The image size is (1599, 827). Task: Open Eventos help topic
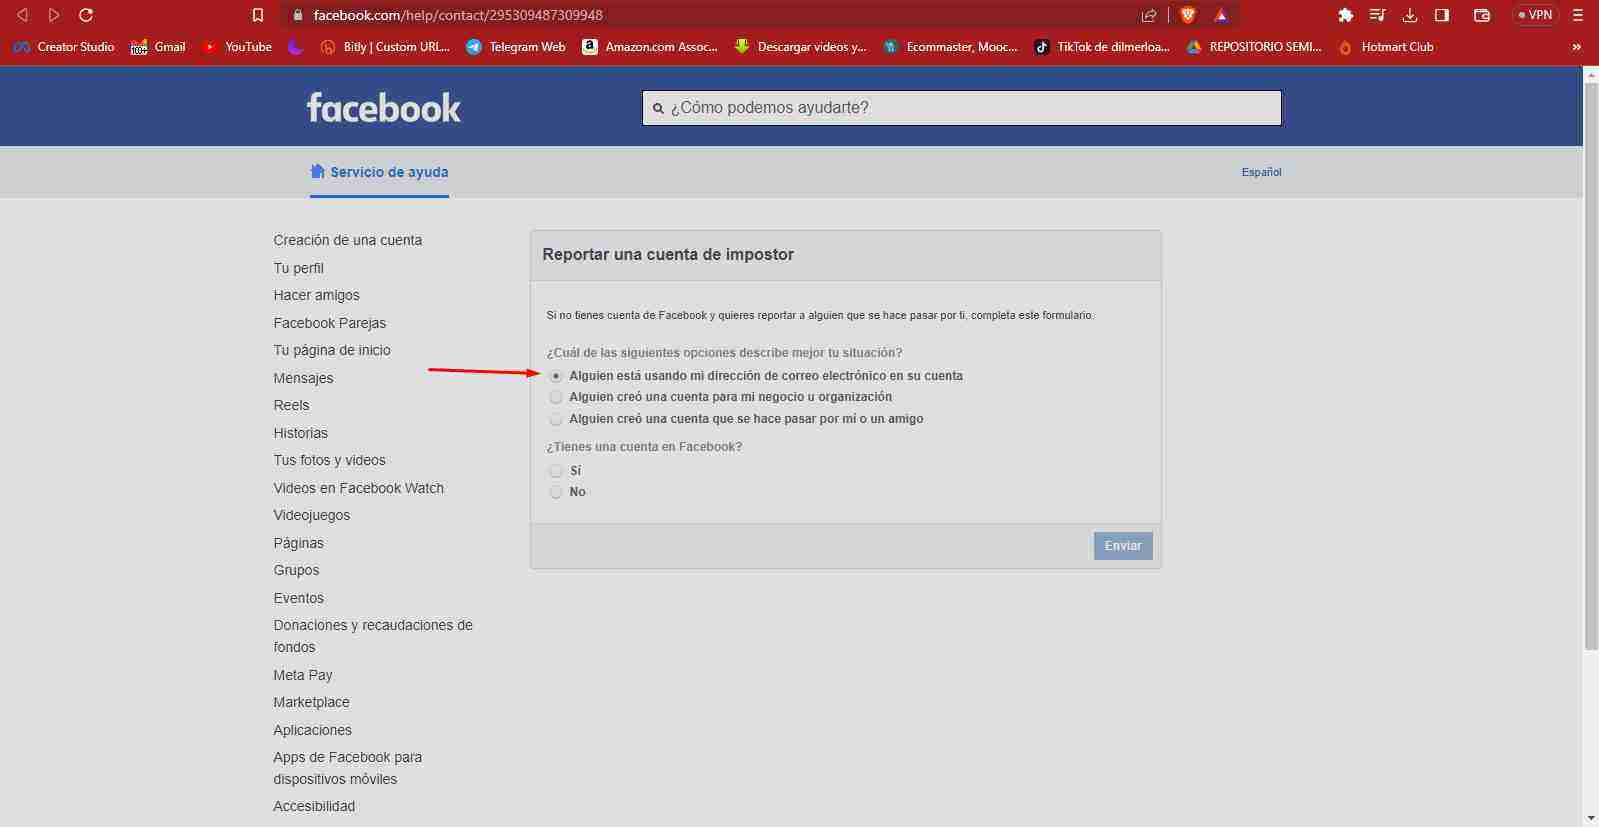coord(299,598)
